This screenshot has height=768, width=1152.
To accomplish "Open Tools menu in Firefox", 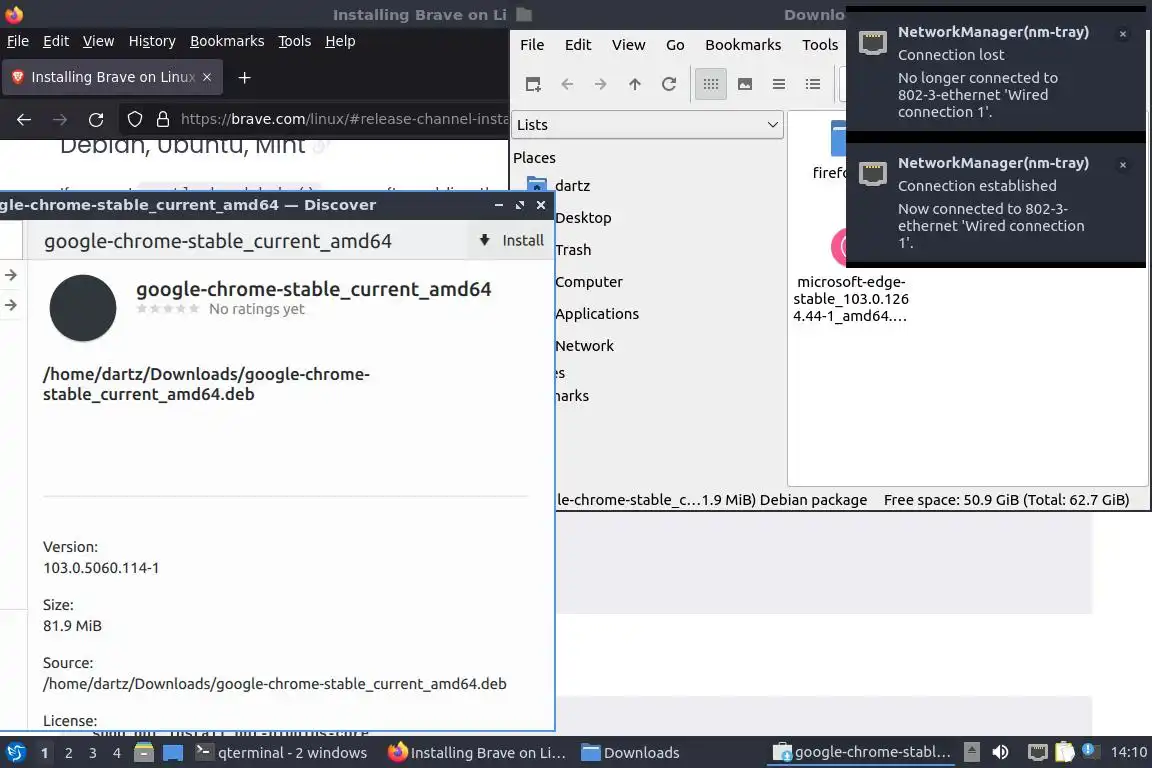I will pyautogui.click(x=295, y=41).
